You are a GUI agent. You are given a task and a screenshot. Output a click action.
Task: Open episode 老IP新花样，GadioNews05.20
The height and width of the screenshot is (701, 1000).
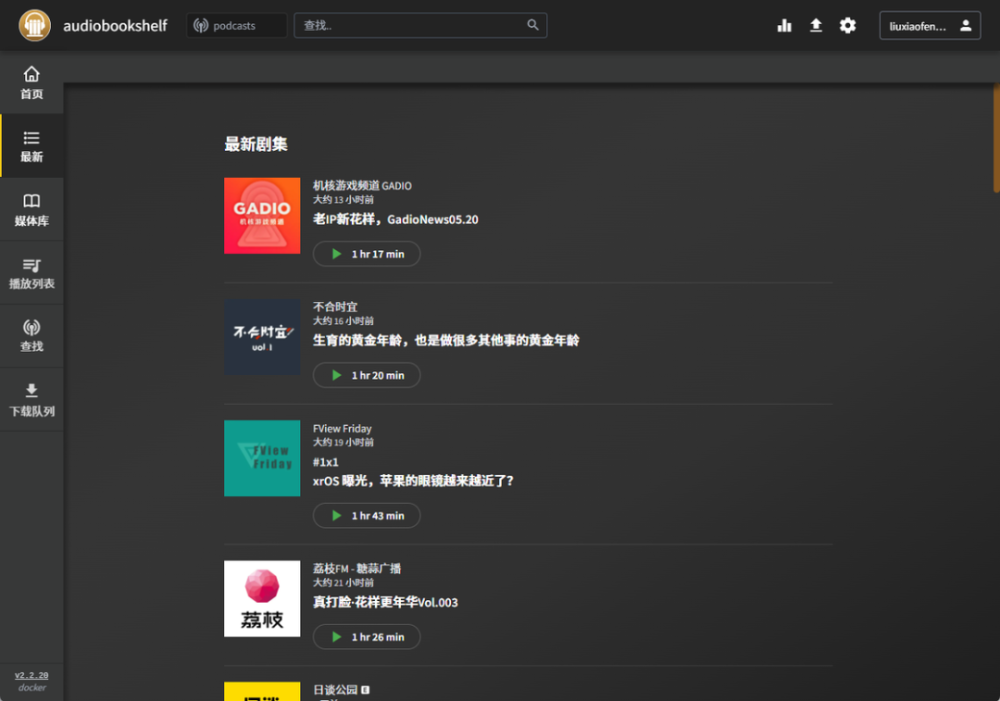[395, 219]
